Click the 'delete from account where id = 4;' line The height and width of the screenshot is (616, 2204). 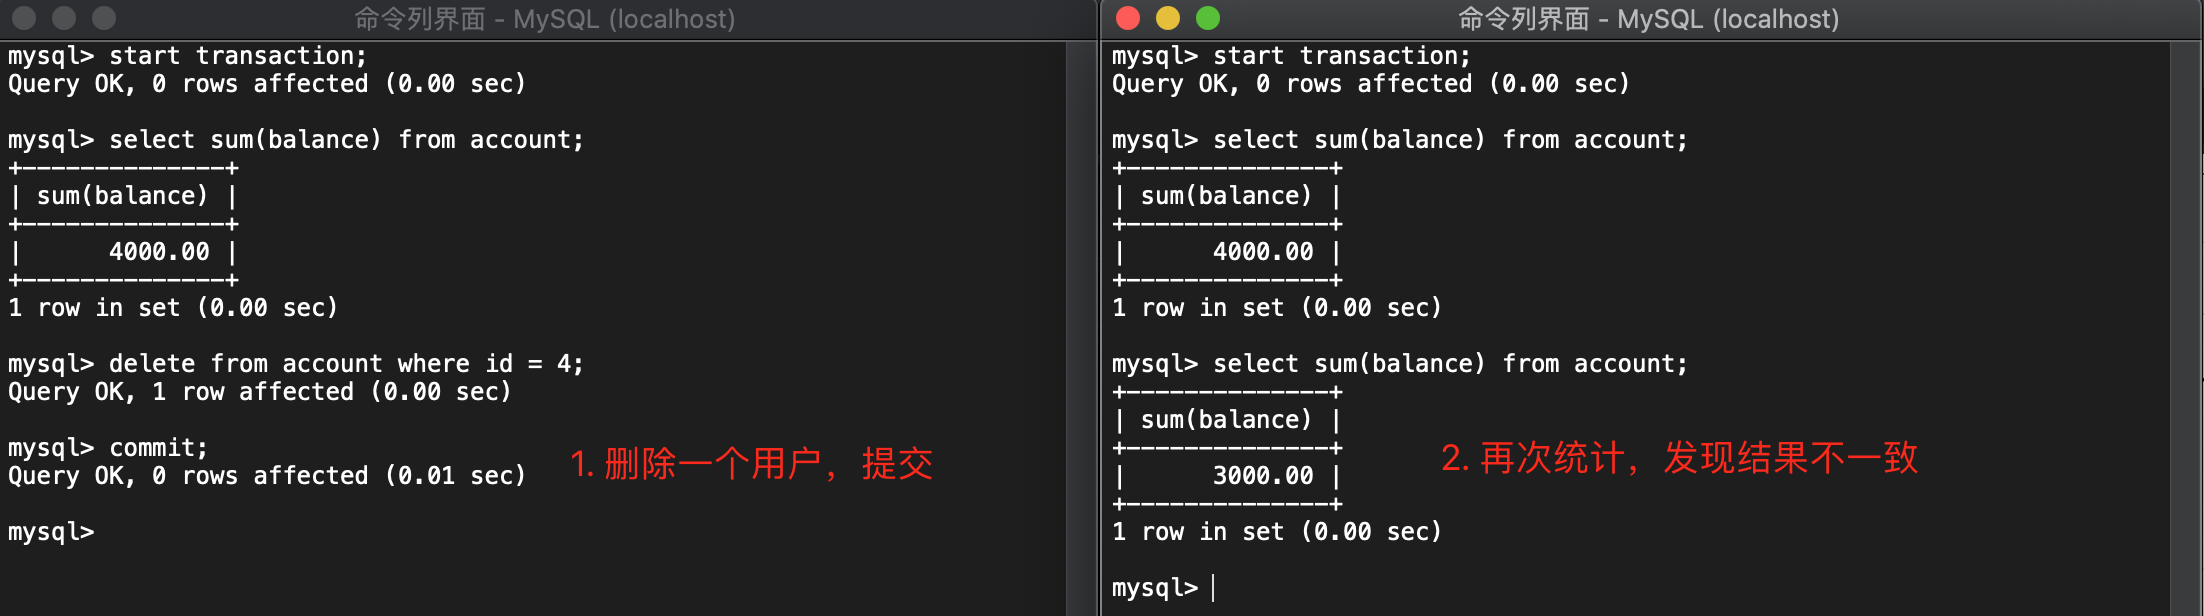click(296, 364)
